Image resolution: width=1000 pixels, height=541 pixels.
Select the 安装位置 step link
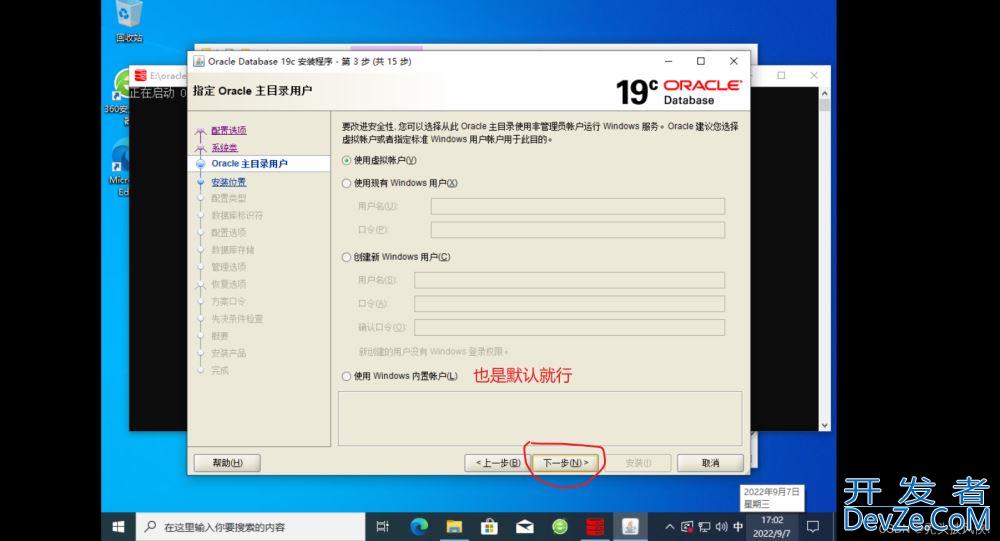[228, 182]
